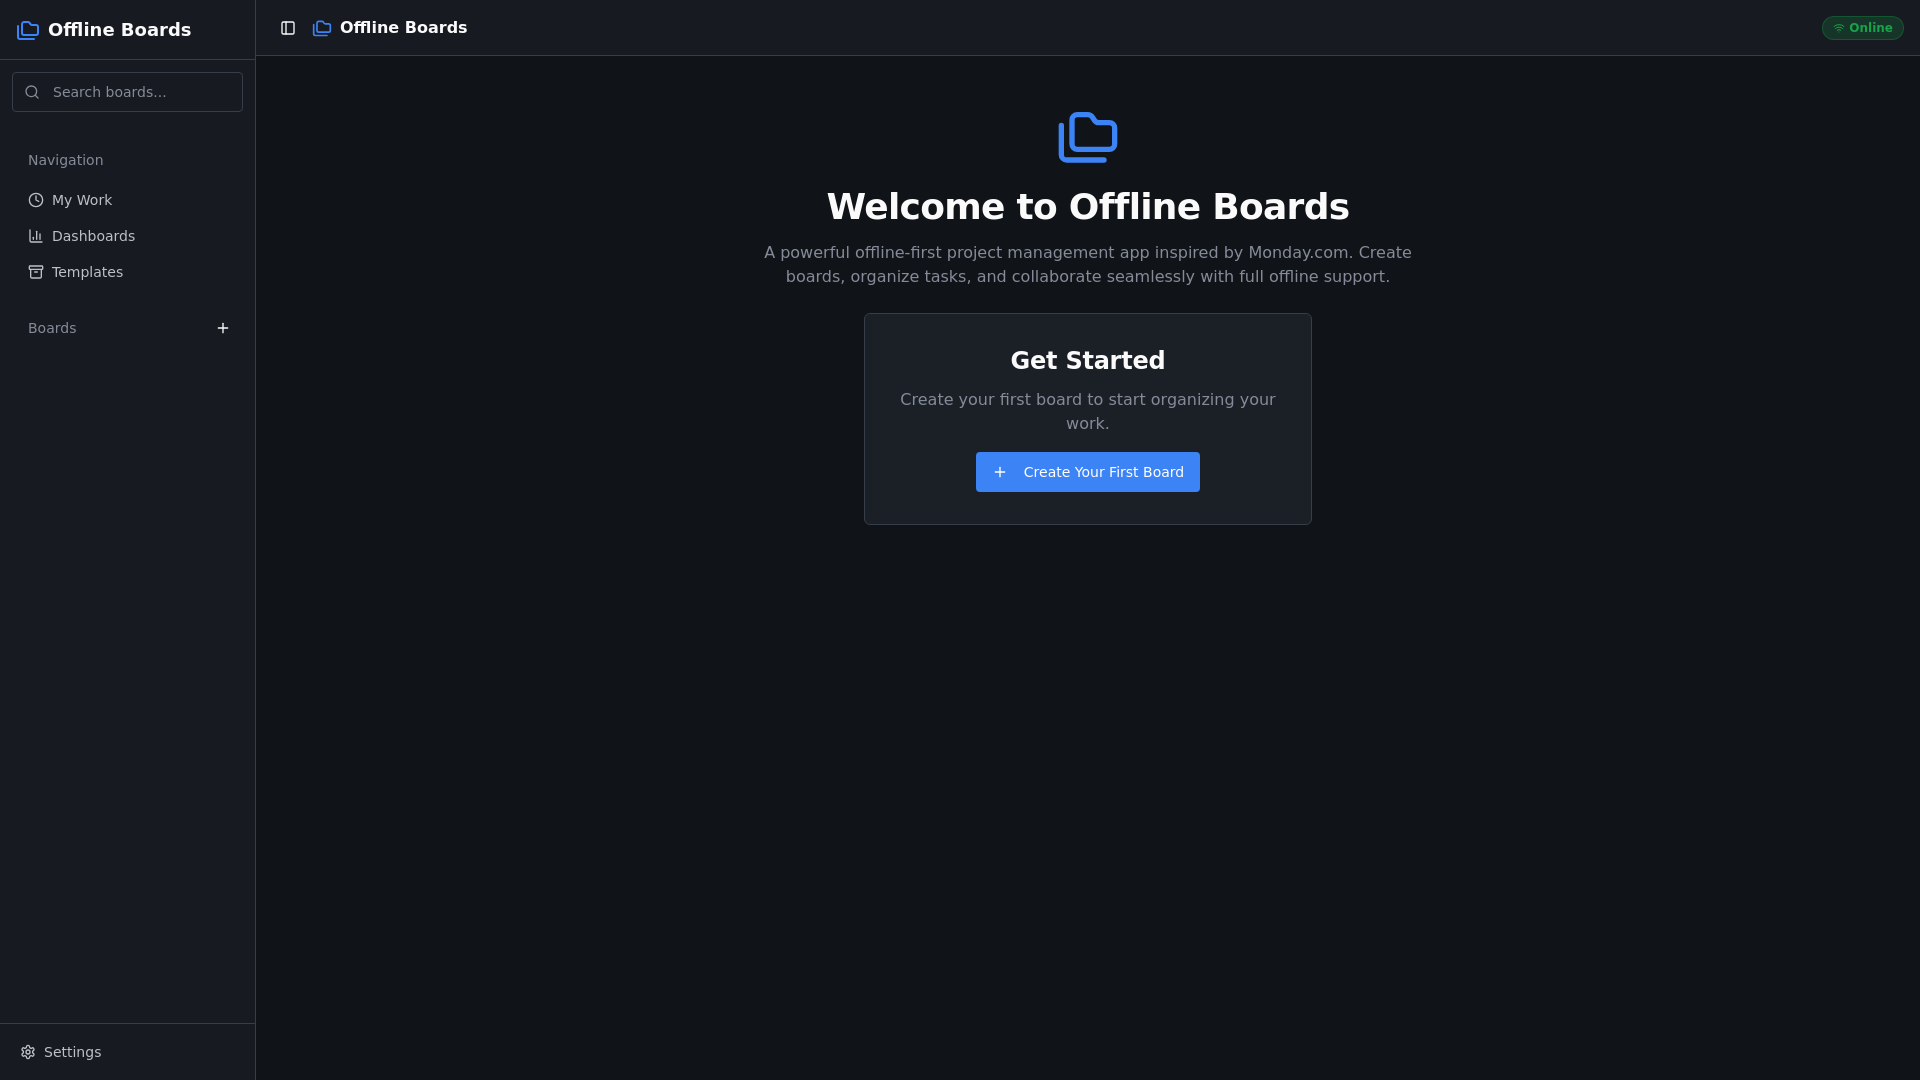This screenshot has height=1080, width=1920.
Task: Open Templates from navigation
Action: pyautogui.click(x=128, y=272)
